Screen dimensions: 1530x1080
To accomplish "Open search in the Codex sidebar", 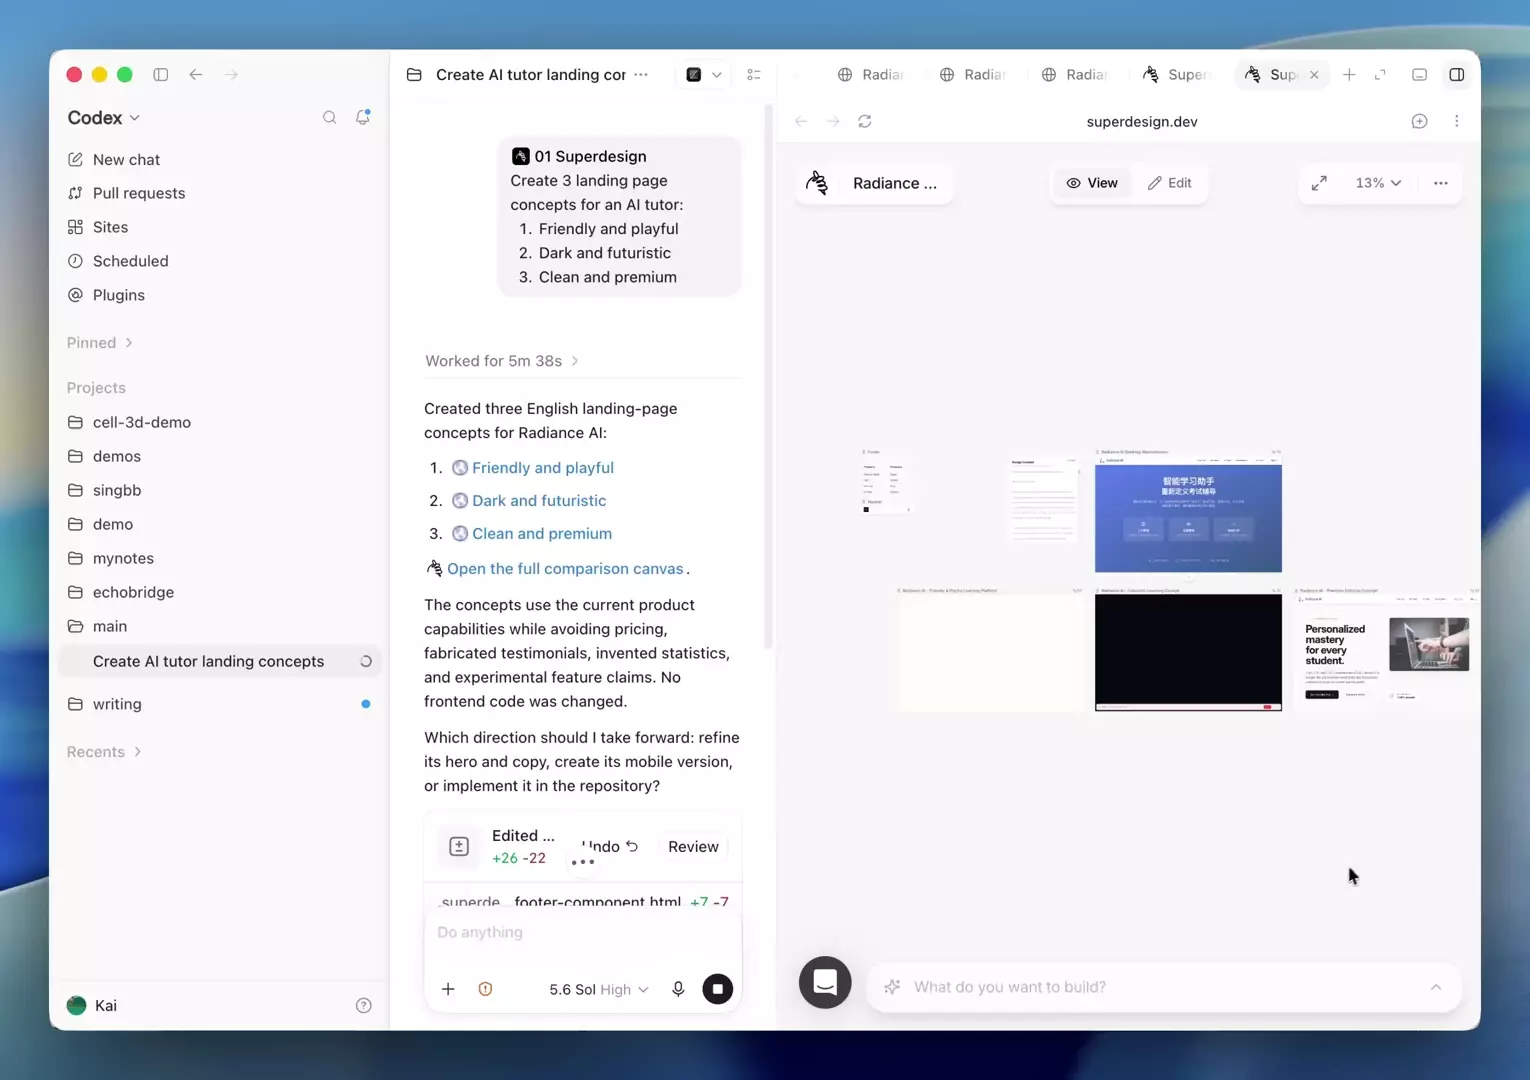I will coord(329,117).
